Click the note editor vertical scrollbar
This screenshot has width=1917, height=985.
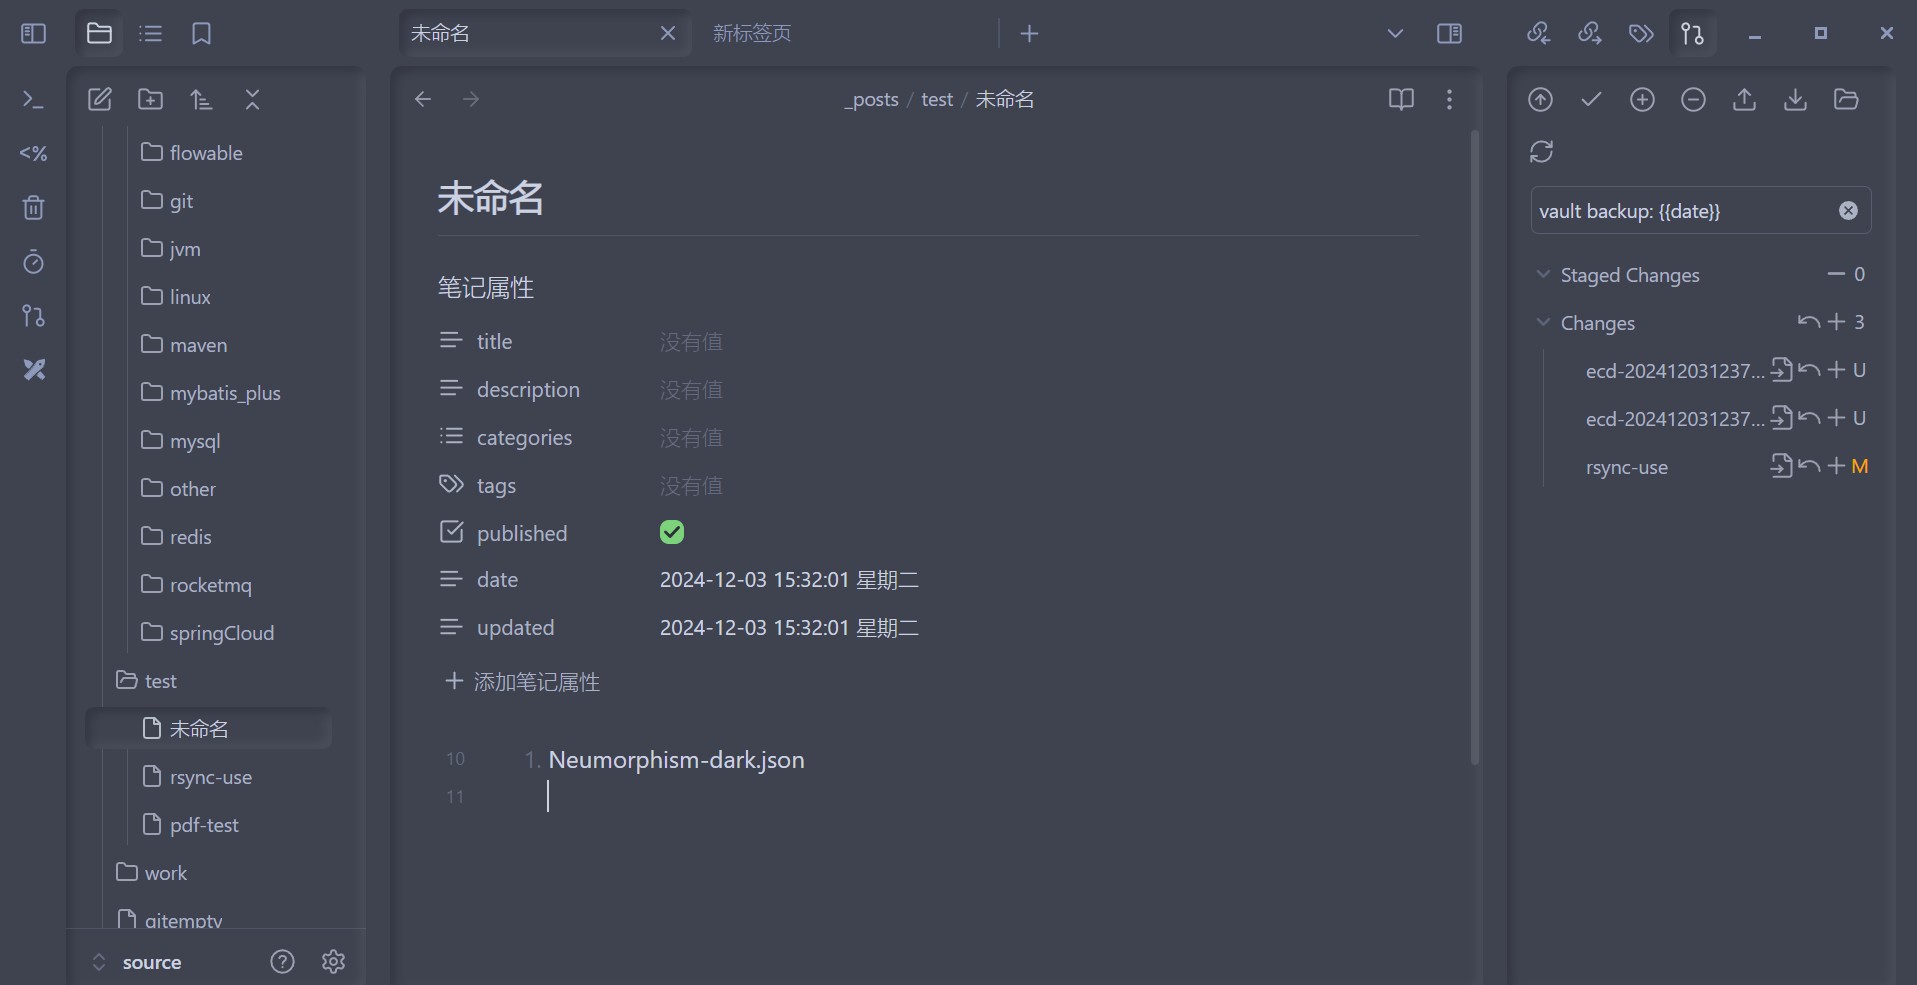(1475, 447)
